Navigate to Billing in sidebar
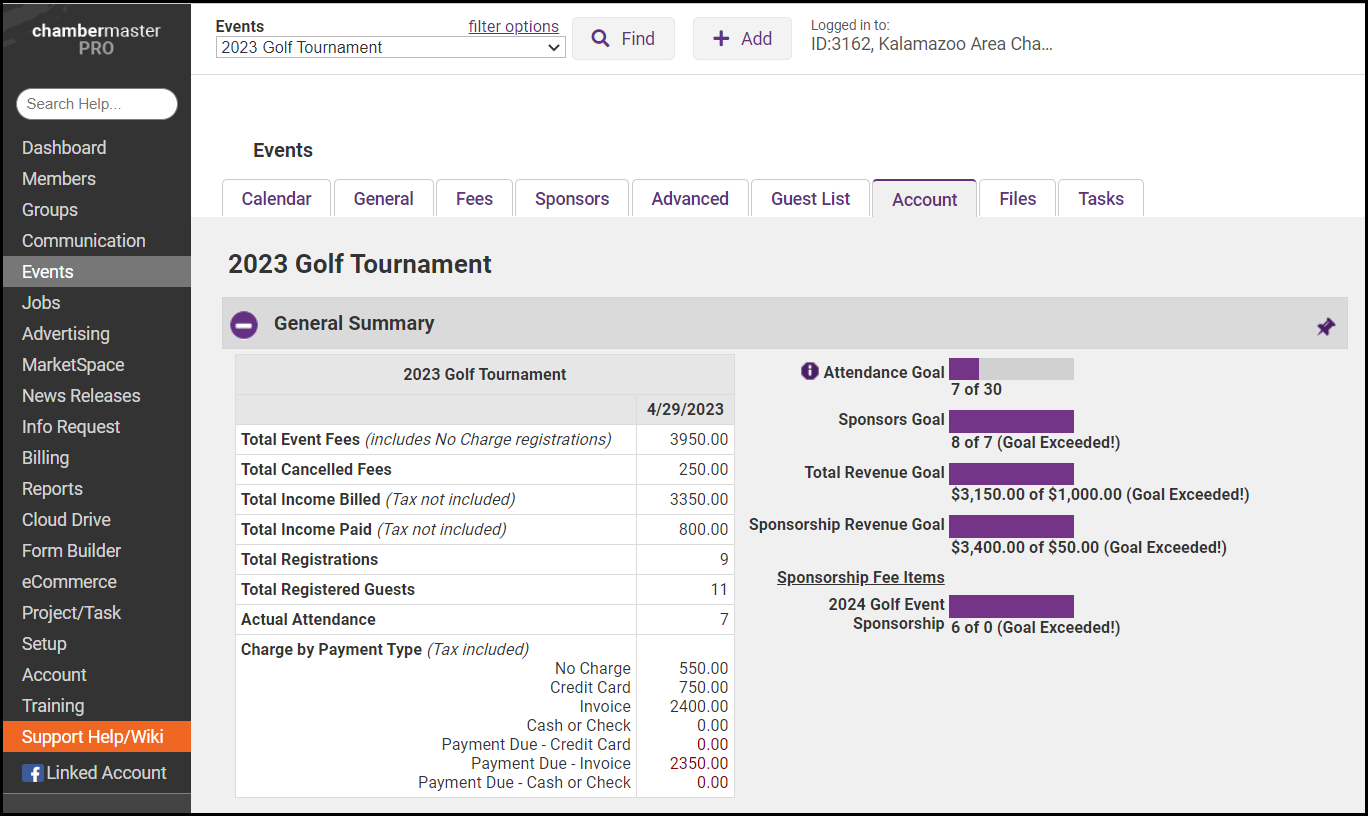This screenshot has width=1368, height=816. click(46, 458)
